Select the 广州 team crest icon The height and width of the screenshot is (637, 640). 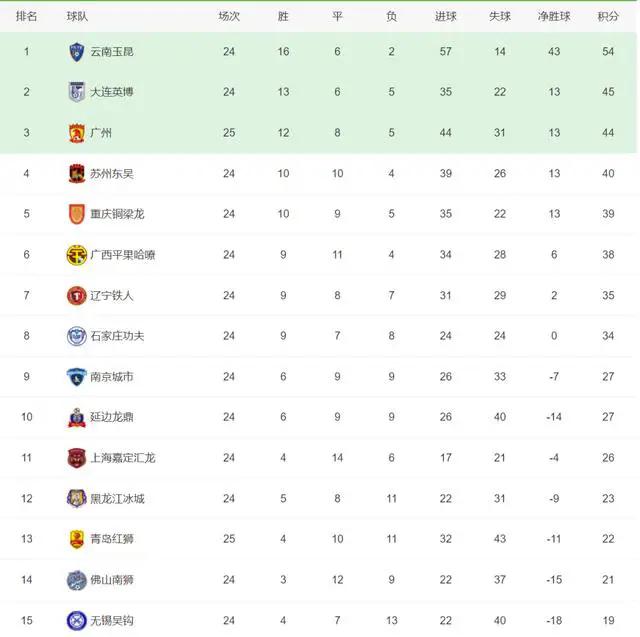coord(76,133)
